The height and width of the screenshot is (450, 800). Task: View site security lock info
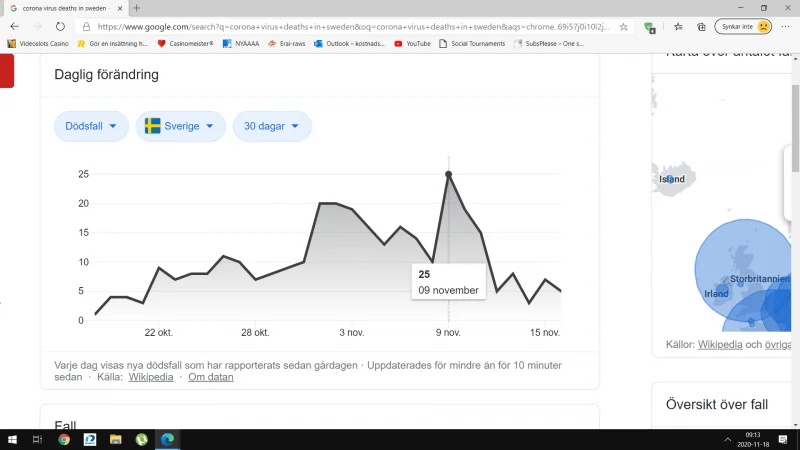coord(86,27)
